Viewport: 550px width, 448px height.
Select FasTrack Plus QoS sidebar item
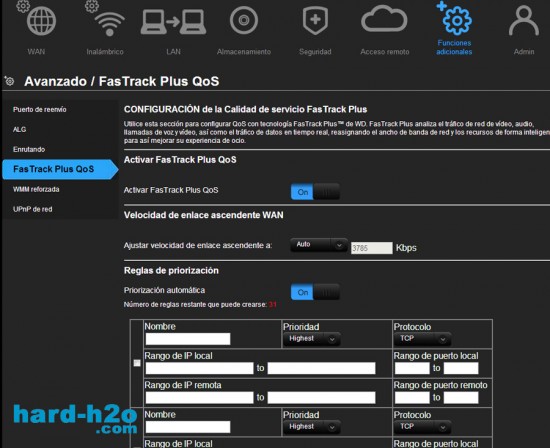60,169
